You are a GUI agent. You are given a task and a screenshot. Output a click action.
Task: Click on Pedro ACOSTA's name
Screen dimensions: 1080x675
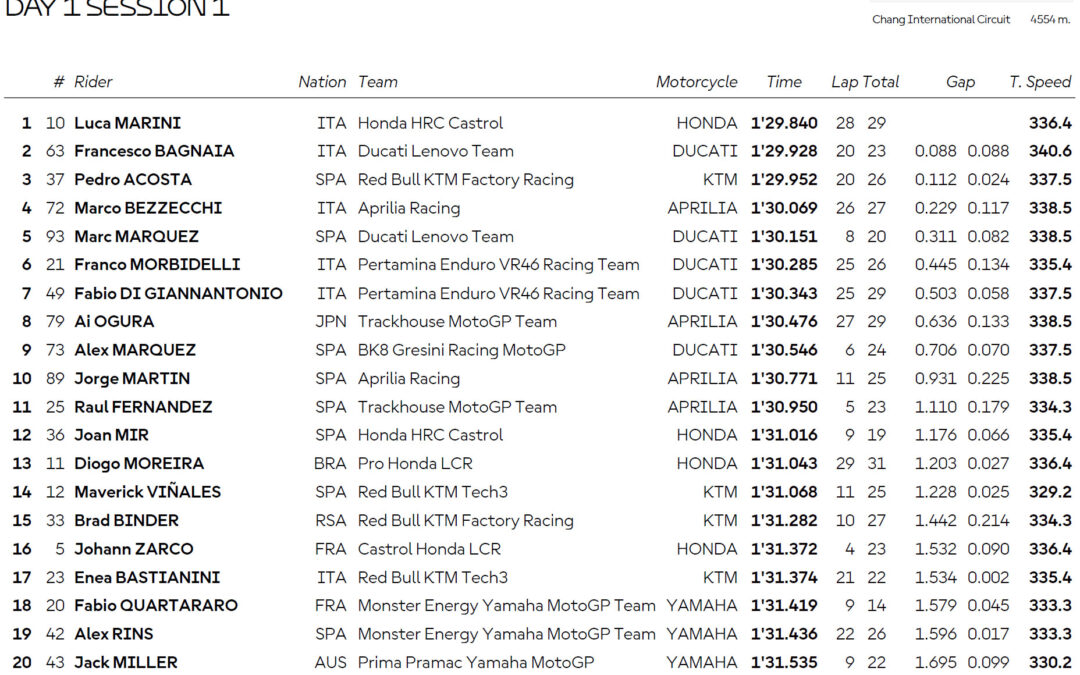click(x=133, y=180)
